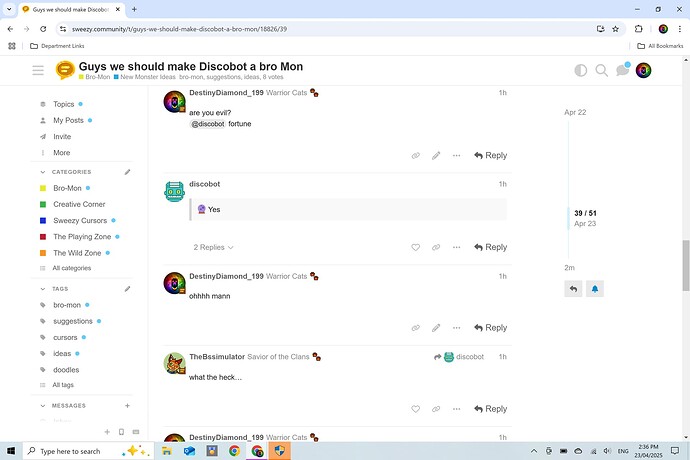Click the Sweezy community logo
690x460 pixels.
[65, 70]
